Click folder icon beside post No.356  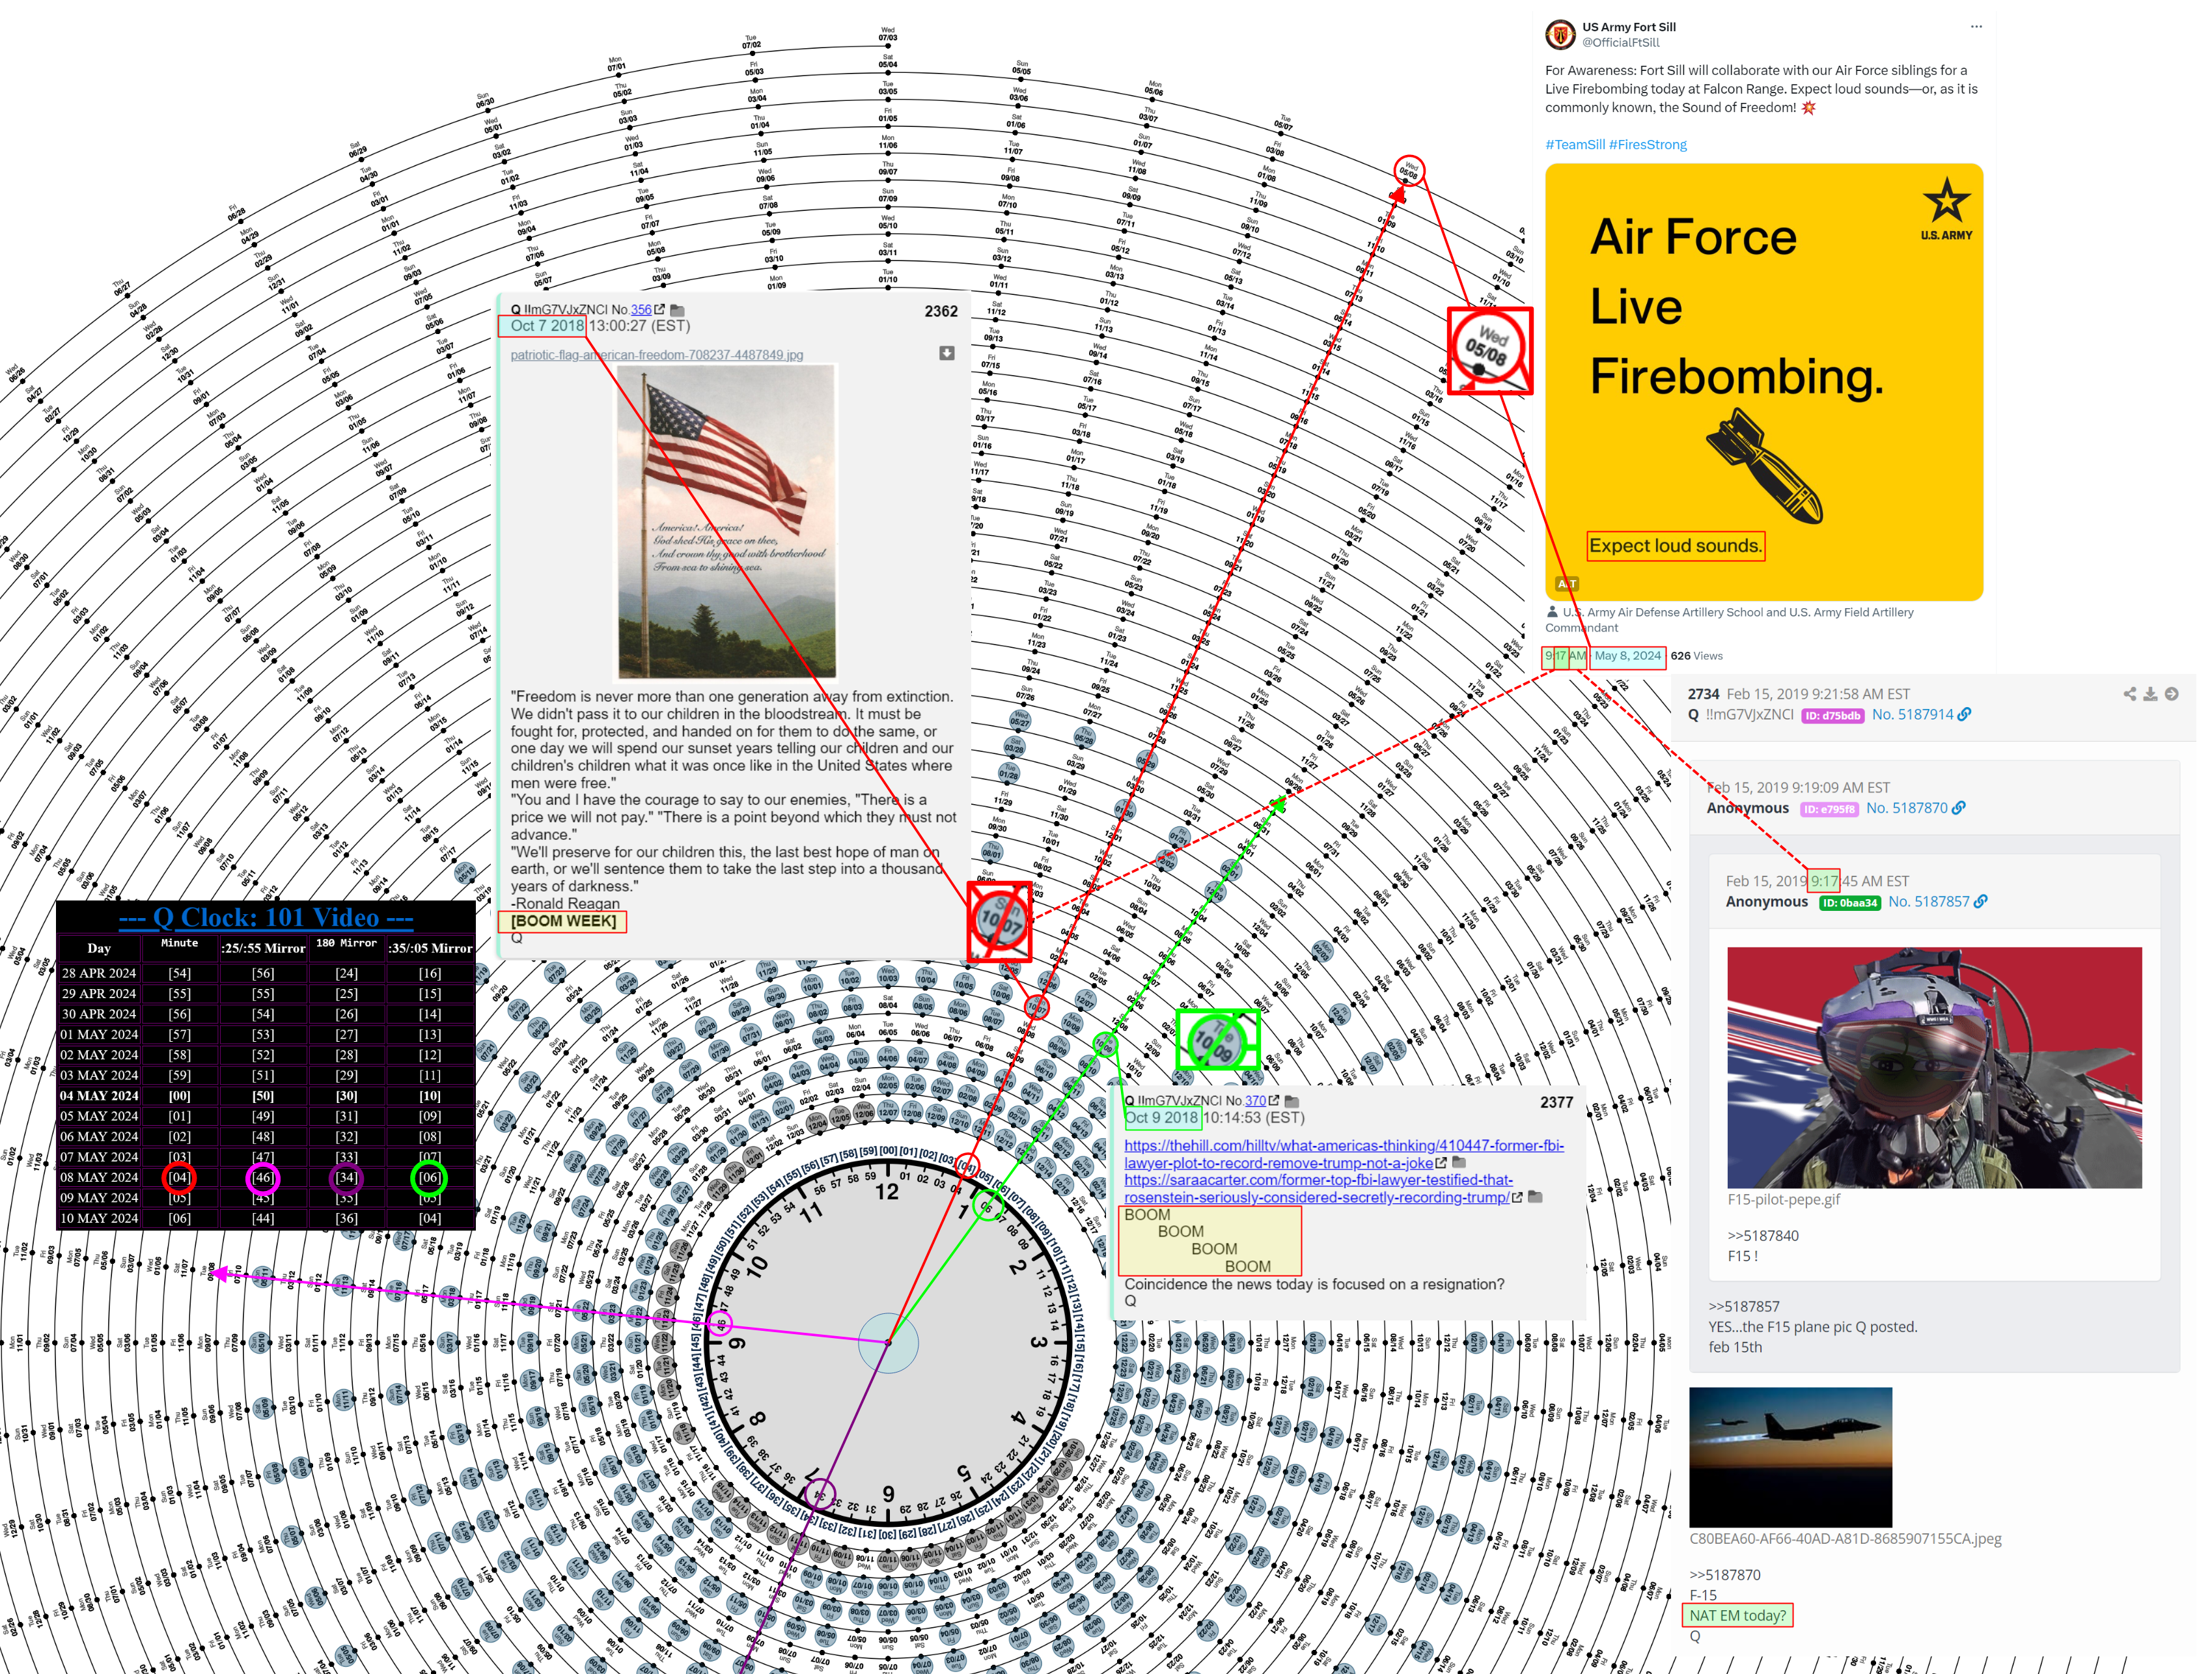point(677,310)
